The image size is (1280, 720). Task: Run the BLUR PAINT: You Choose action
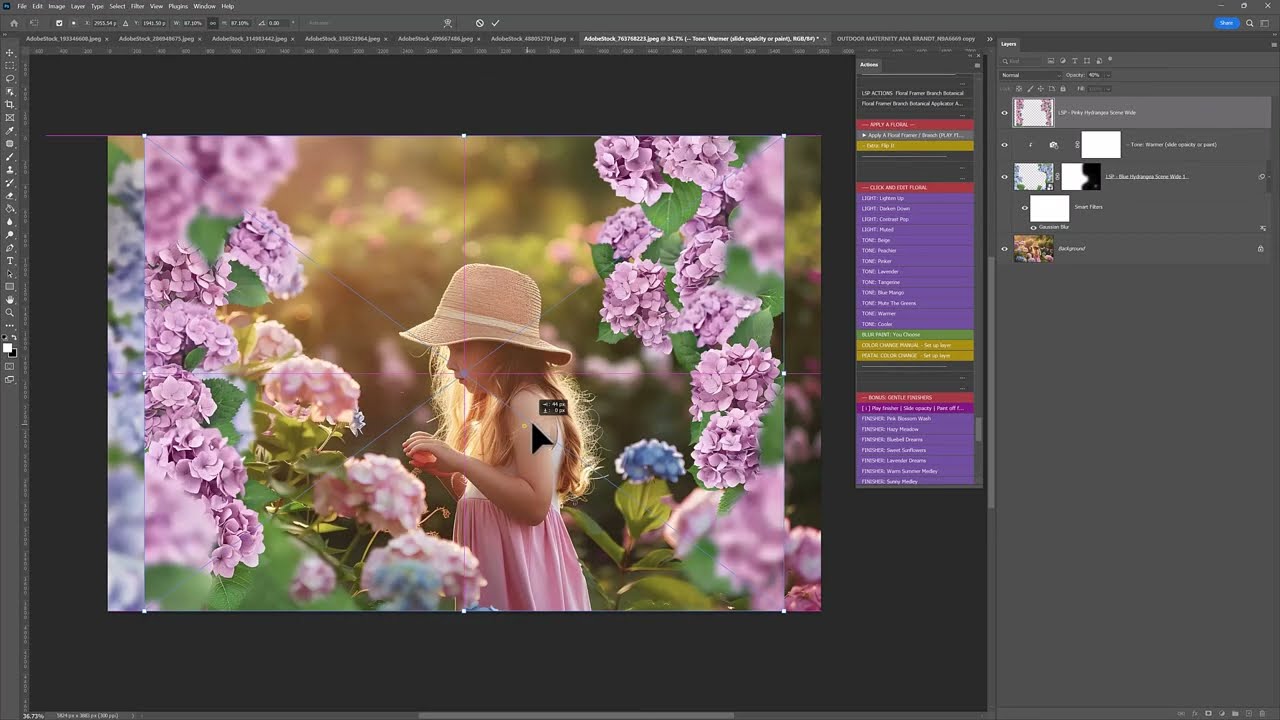pos(915,334)
